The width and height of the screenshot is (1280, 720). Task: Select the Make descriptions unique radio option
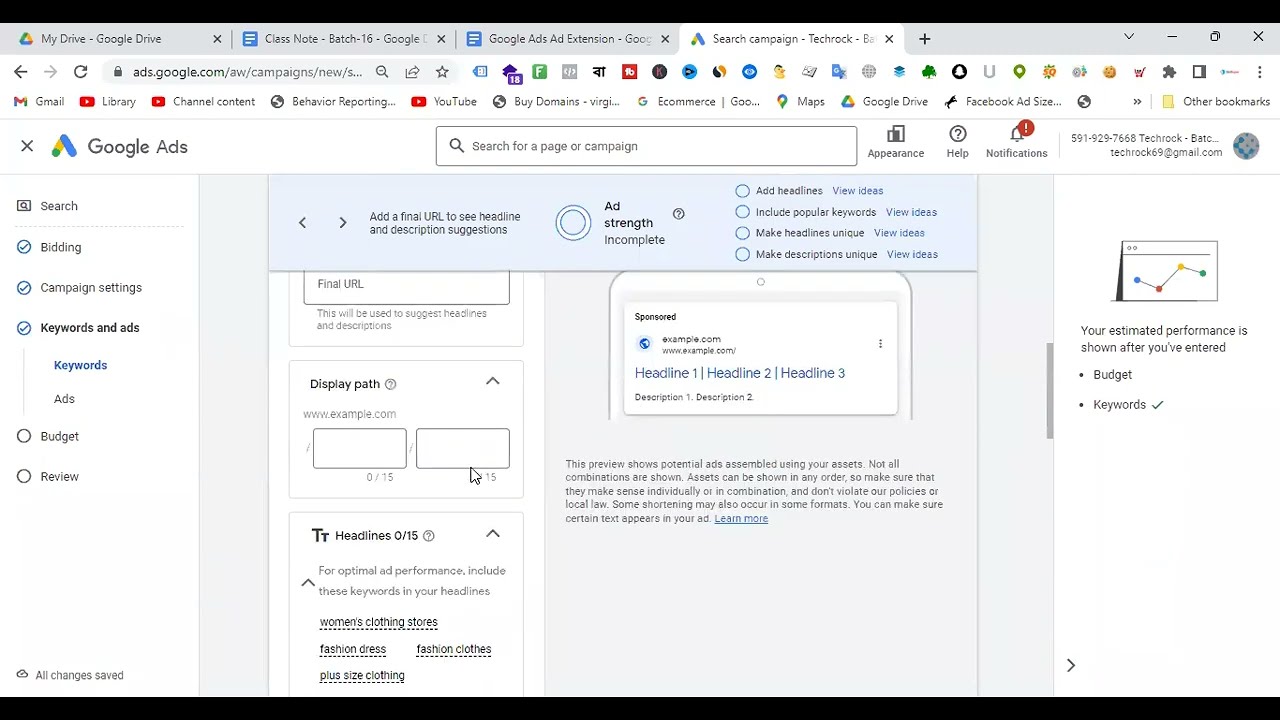742,254
